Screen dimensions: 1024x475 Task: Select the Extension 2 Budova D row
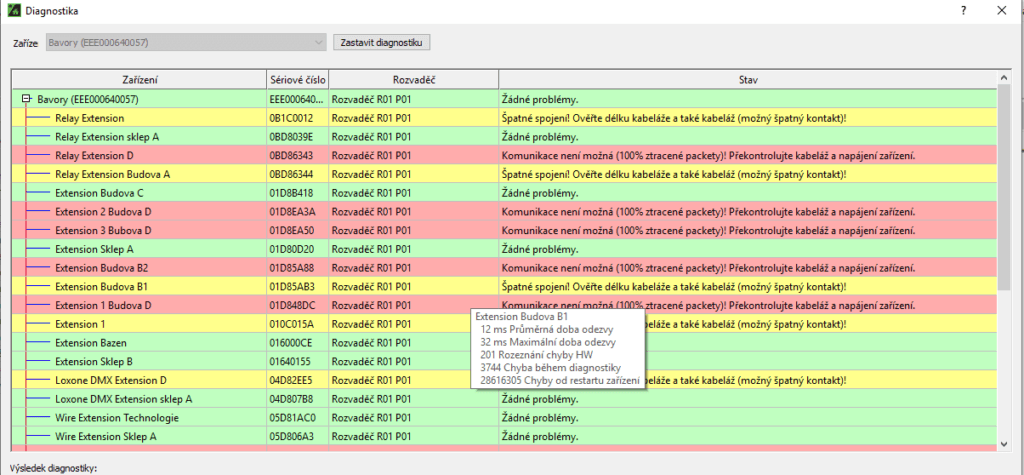[x=505, y=212]
